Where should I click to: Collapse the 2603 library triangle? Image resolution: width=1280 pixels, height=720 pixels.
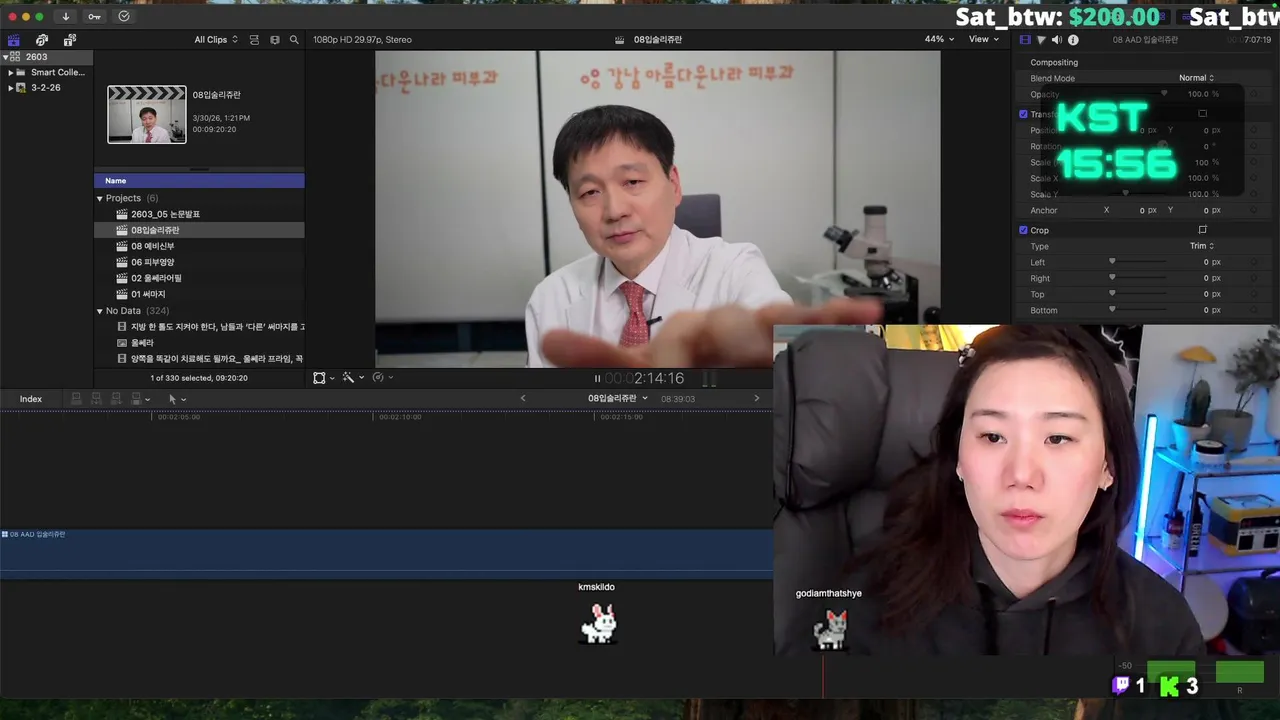pyautogui.click(x=6, y=57)
